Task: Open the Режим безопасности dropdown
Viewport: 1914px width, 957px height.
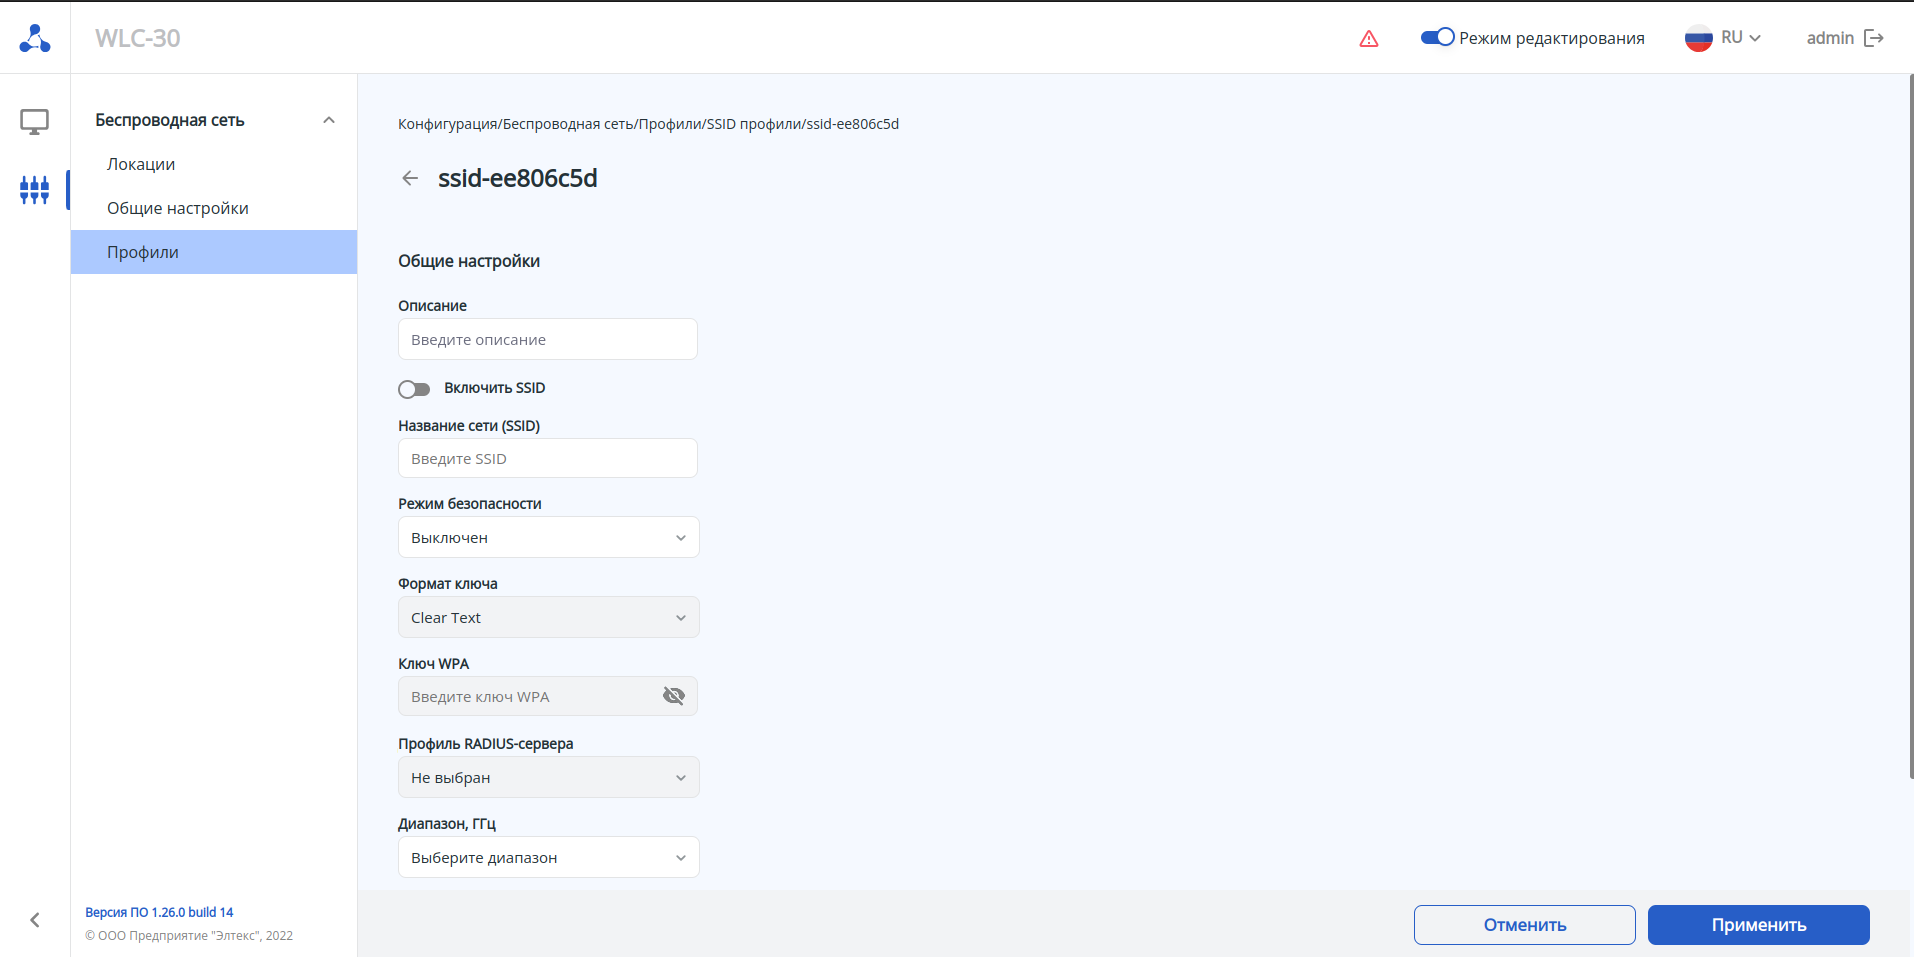Action: (x=548, y=538)
